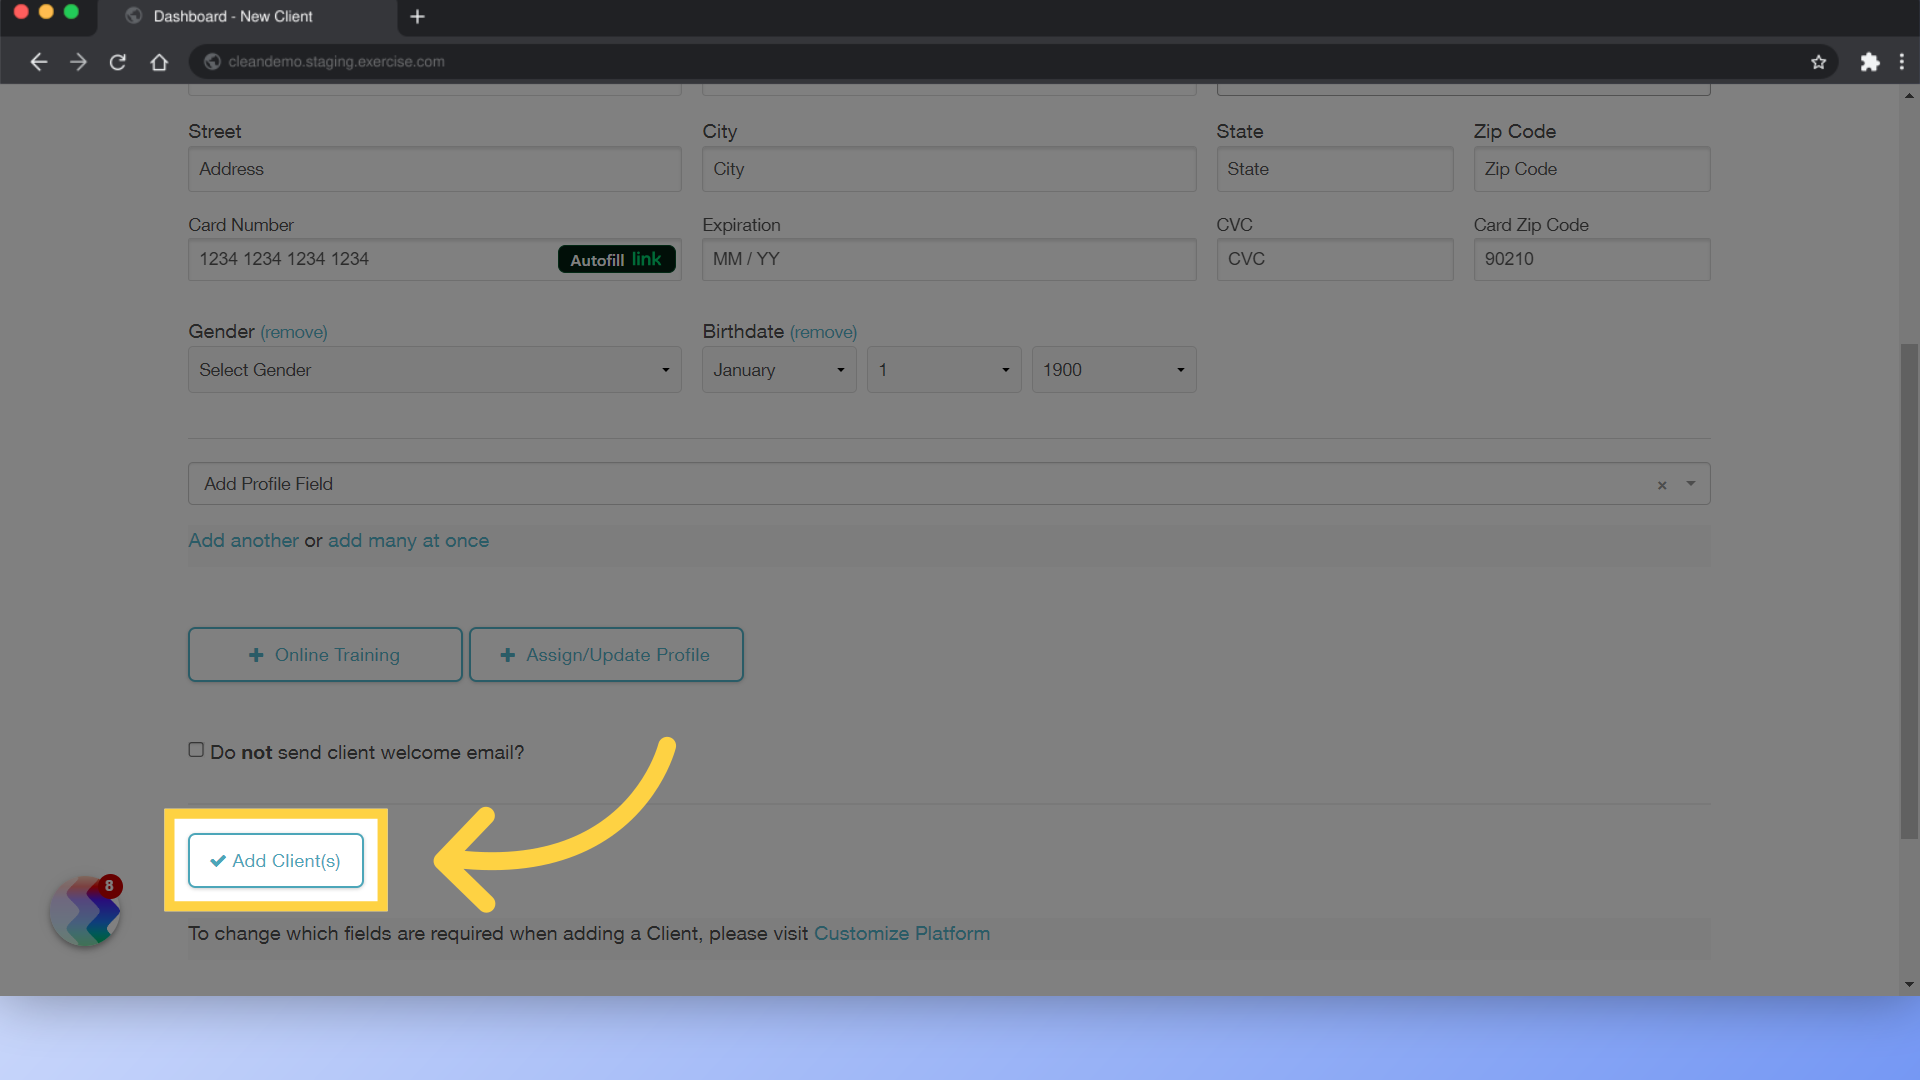Check the Do not send client welcome email box
The image size is (1920, 1080).
pyautogui.click(x=195, y=749)
